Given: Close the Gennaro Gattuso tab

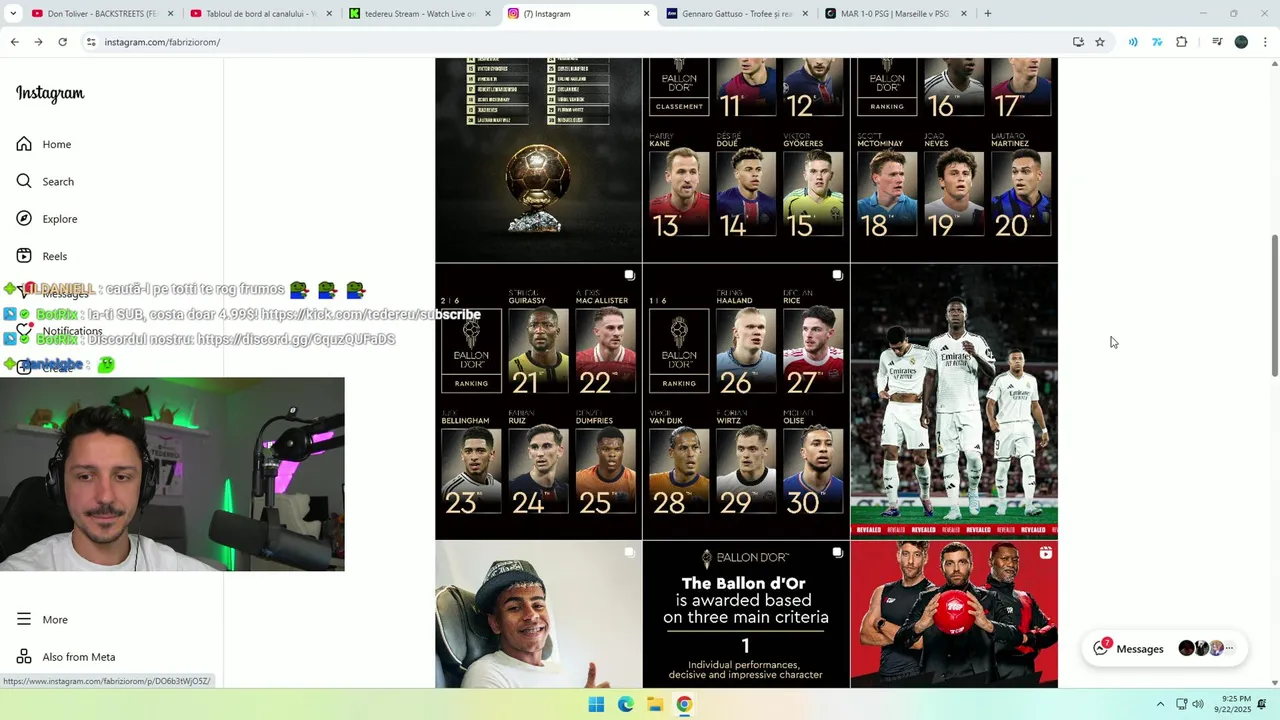Looking at the screenshot, I should 805,14.
